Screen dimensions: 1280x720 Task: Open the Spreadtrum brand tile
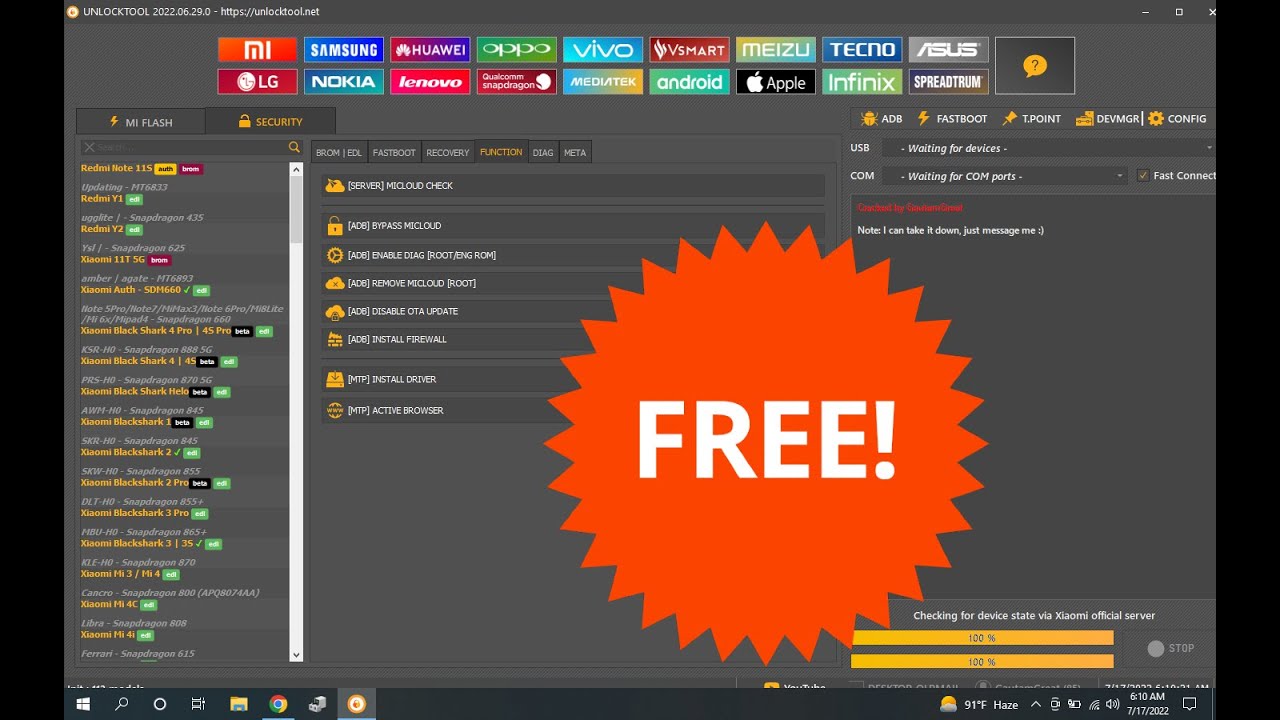point(949,82)
